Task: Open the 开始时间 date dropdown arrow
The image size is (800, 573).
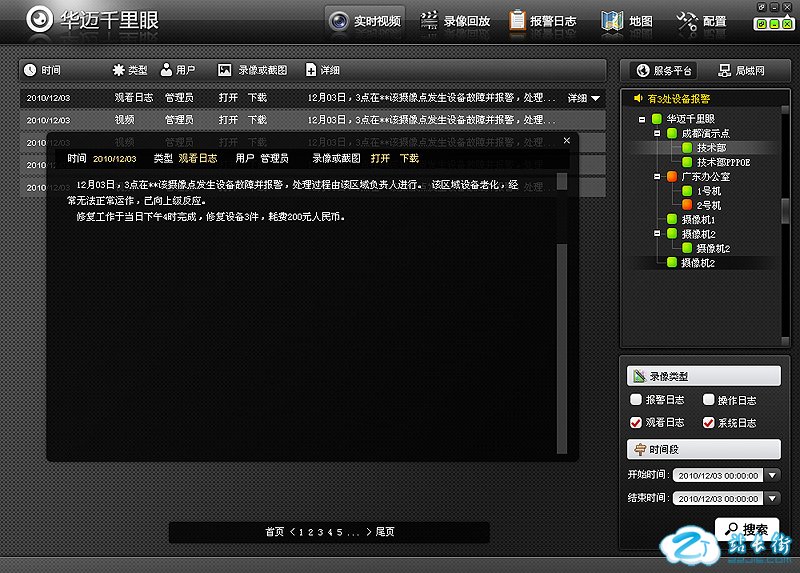Action: click(772, 475)
